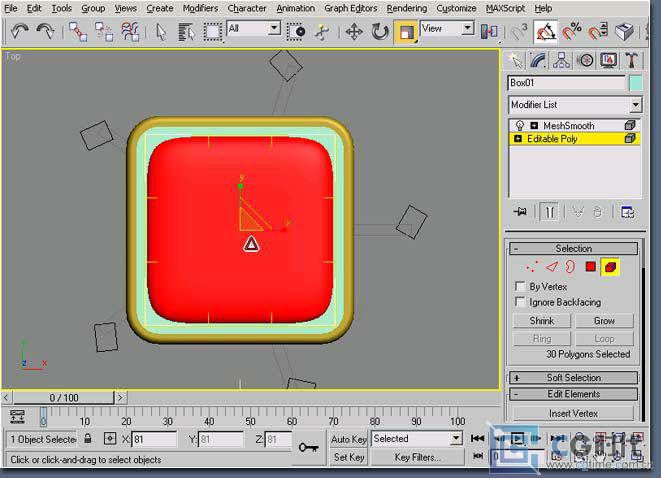Click the Key Filters button
The image size is (661, 478).
tap(417, 457)
